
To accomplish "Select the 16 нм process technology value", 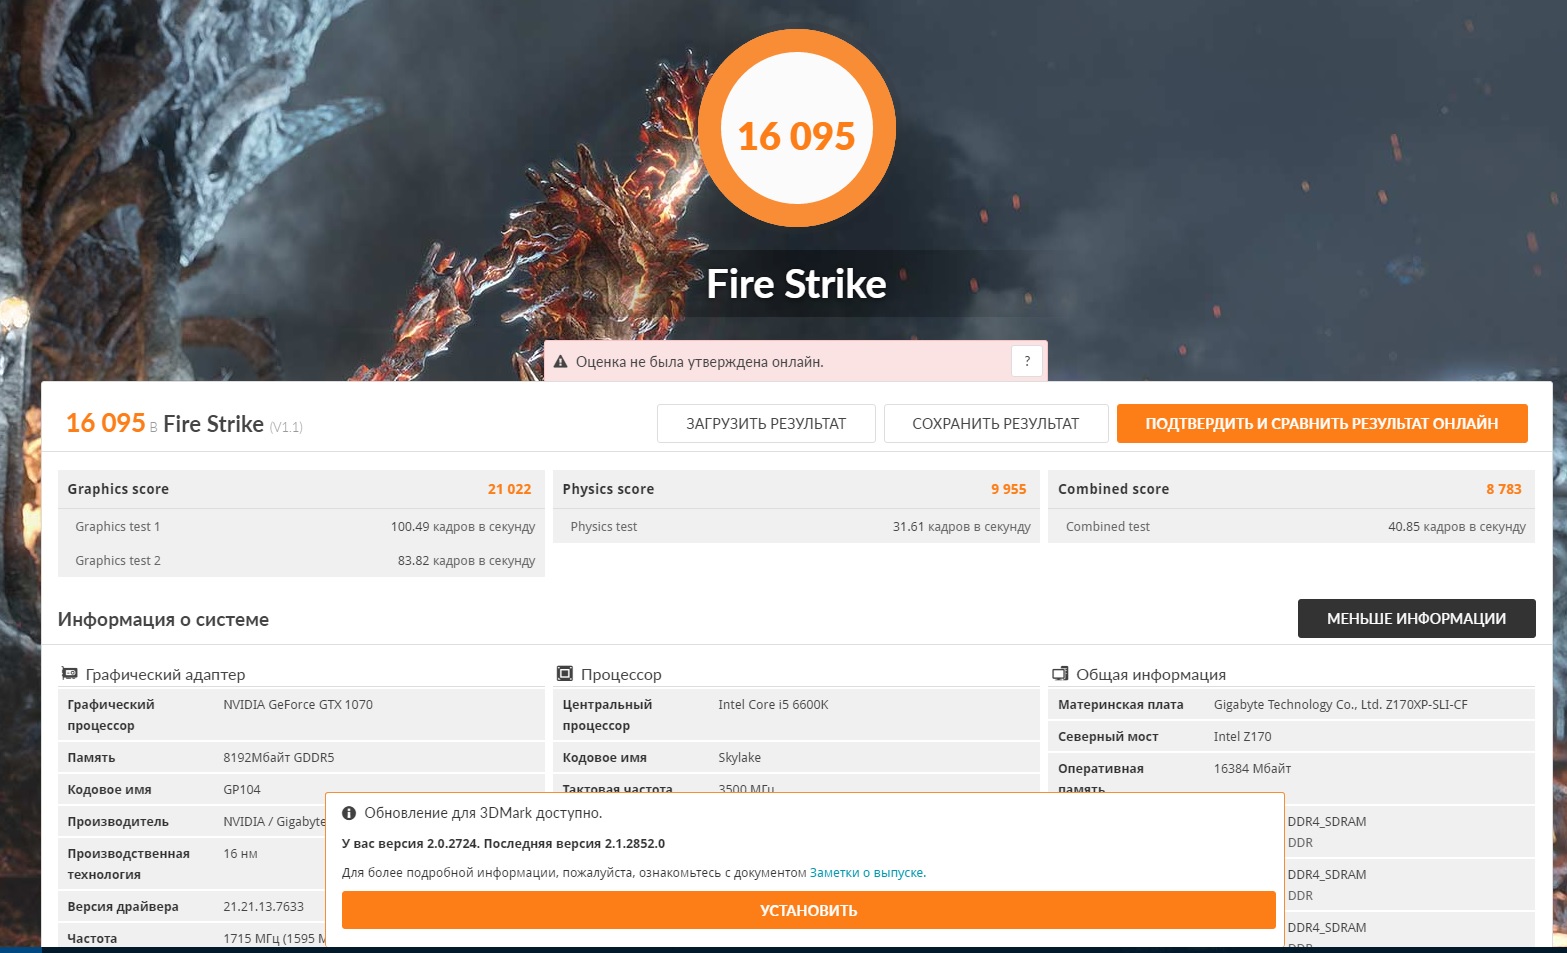I will (240, 853).
